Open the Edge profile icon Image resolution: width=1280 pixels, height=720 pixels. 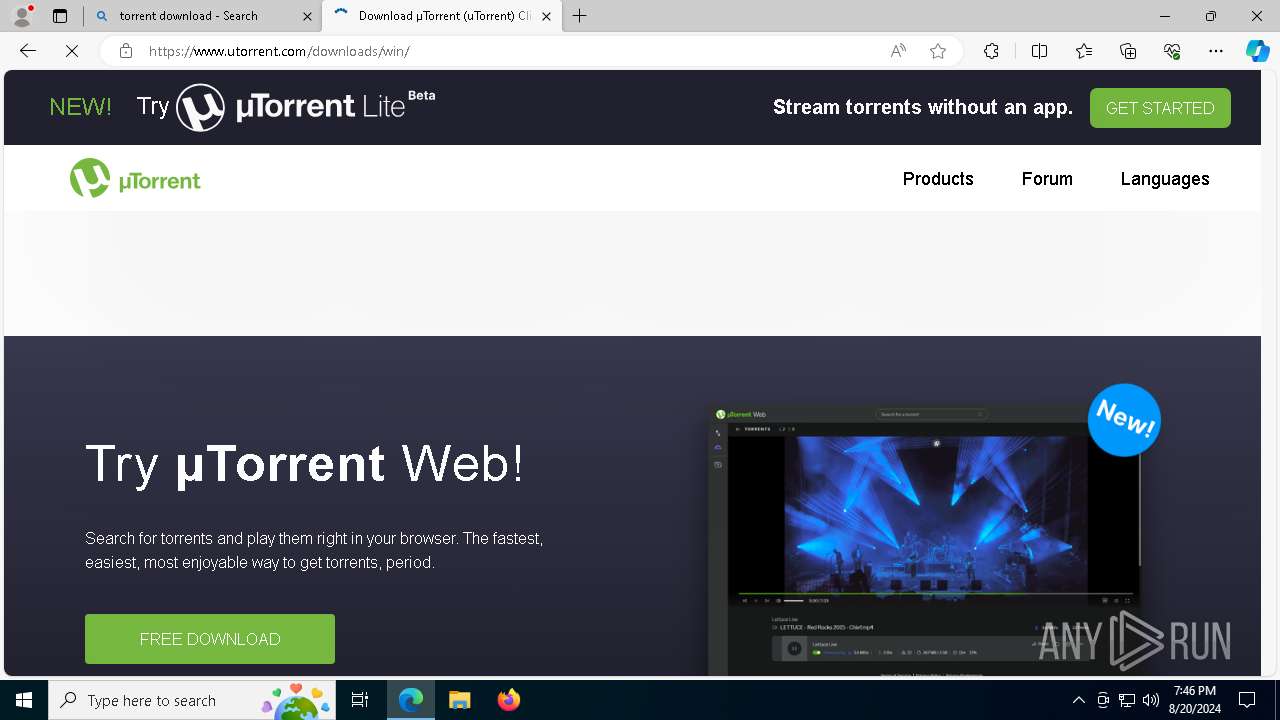pyautogui.click(x=22, y=16)
